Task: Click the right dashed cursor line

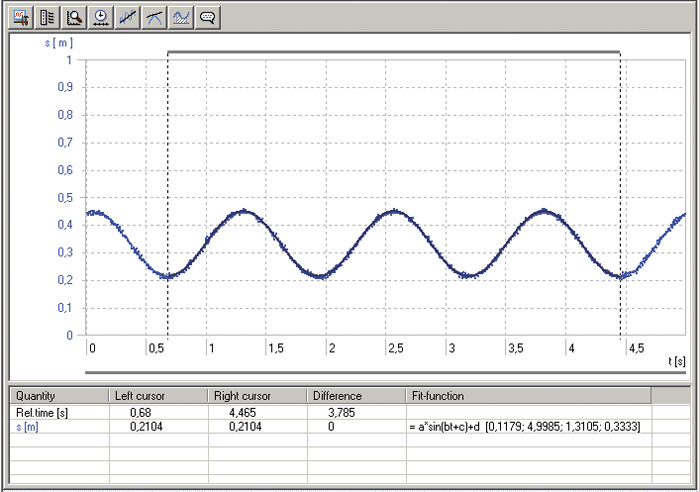Action: pos(621,200)
